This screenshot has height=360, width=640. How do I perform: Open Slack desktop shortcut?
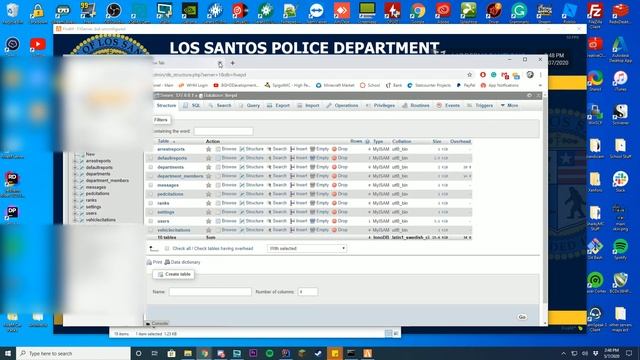click(620, 180)
